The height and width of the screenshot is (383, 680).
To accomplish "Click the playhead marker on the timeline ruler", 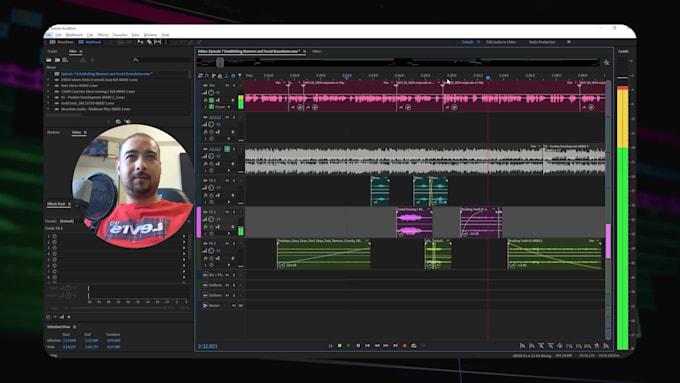I will coord(488,78).
